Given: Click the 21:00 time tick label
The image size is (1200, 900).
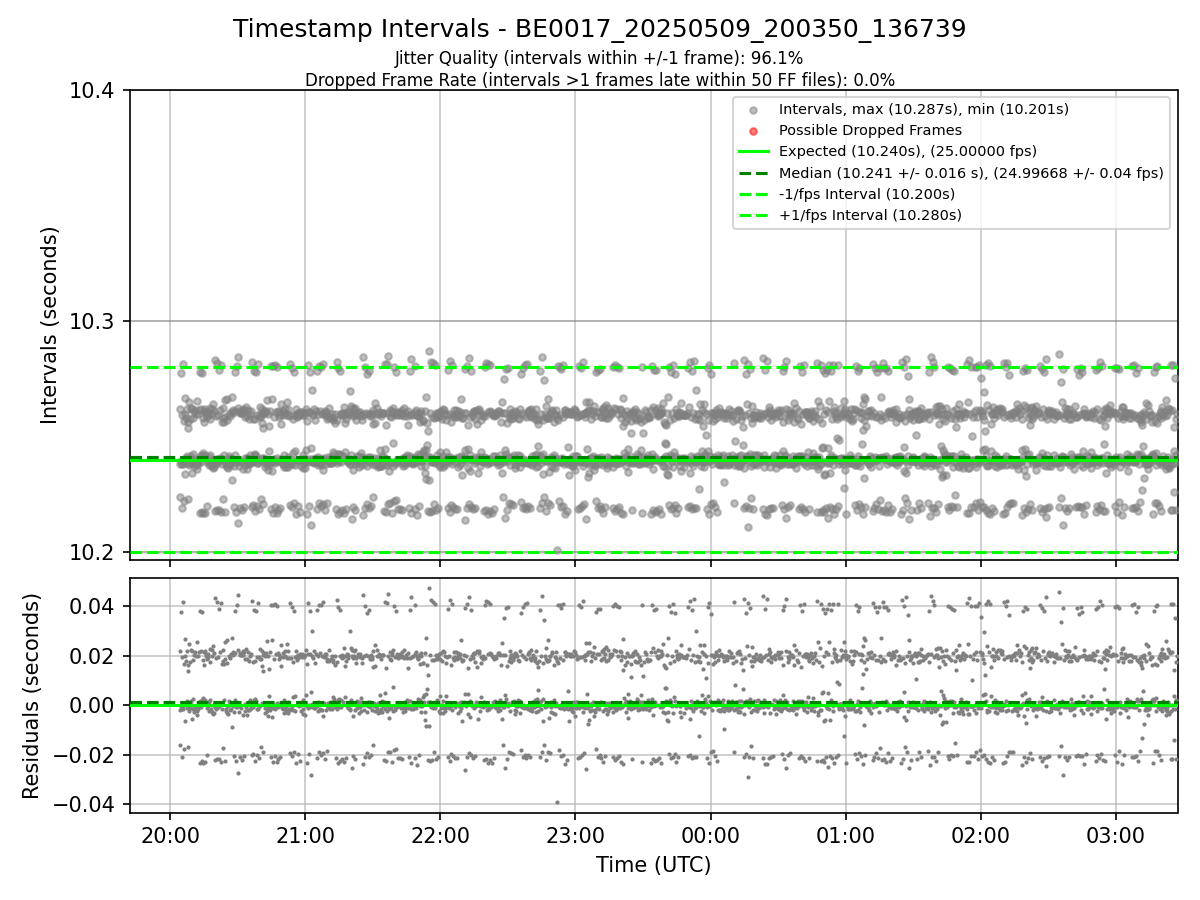Looking at the screenshot, I should [305, 834].
